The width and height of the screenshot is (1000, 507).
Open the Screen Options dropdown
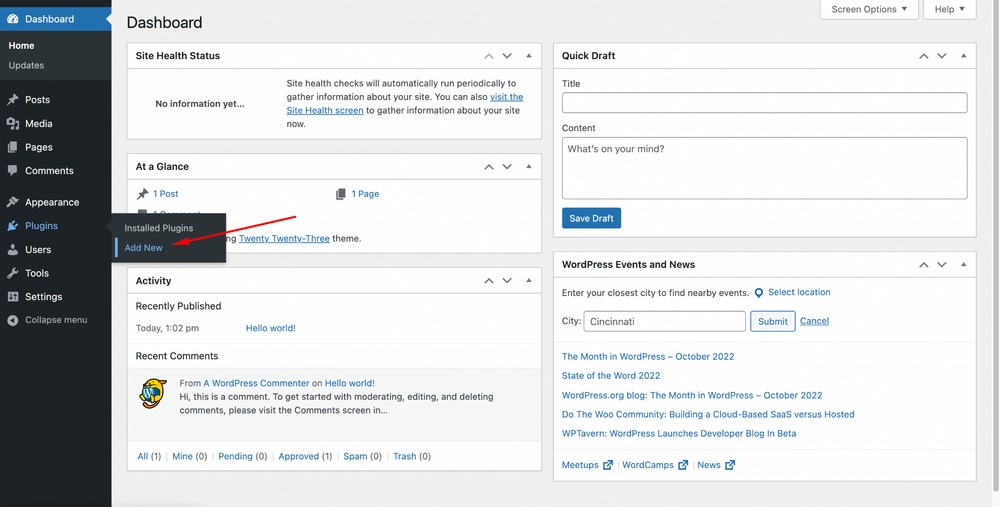[869, 9]
